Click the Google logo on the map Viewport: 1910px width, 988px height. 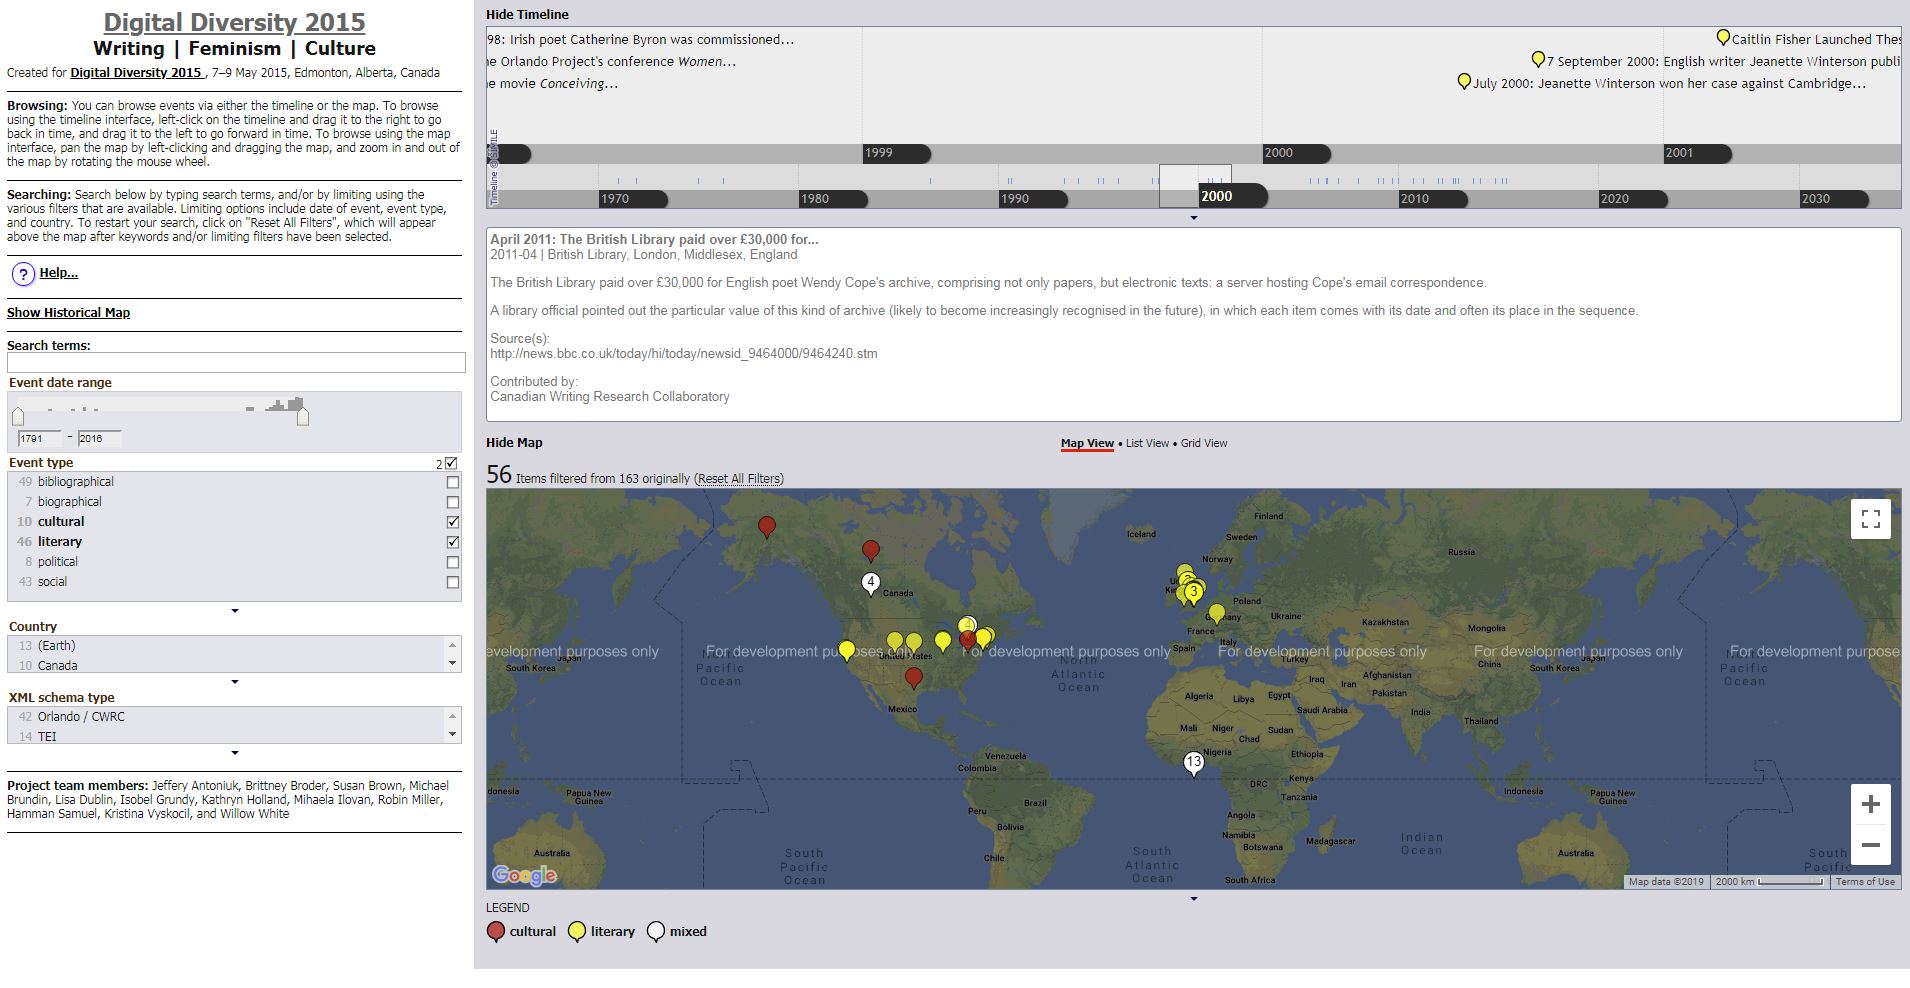[524, 875]
